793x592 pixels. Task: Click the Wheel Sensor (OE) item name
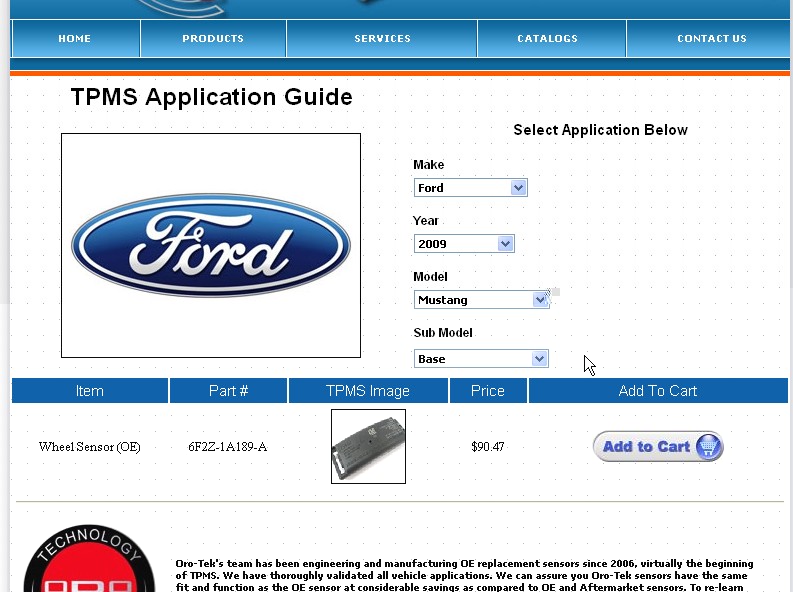[x=90, y=447]
